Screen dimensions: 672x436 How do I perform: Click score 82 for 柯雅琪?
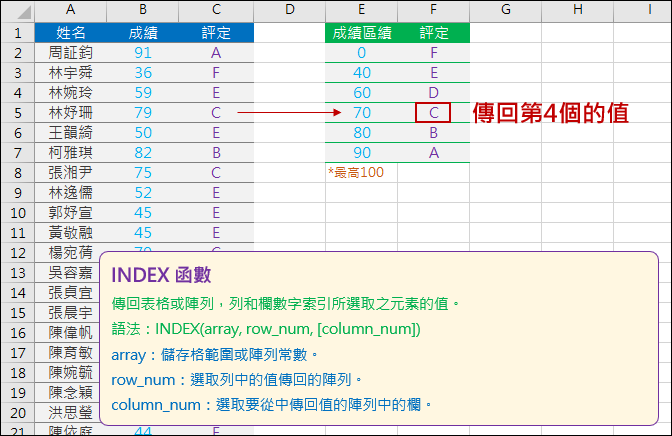pos(143,153)
